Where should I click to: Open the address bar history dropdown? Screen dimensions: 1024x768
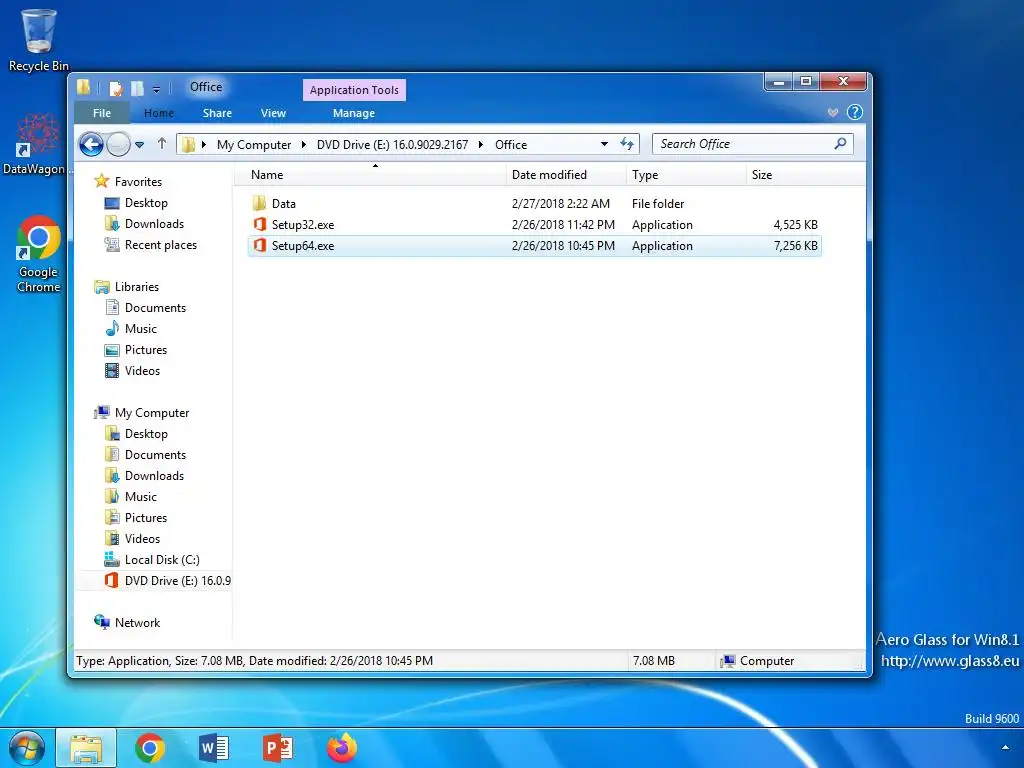click(604, 144)
